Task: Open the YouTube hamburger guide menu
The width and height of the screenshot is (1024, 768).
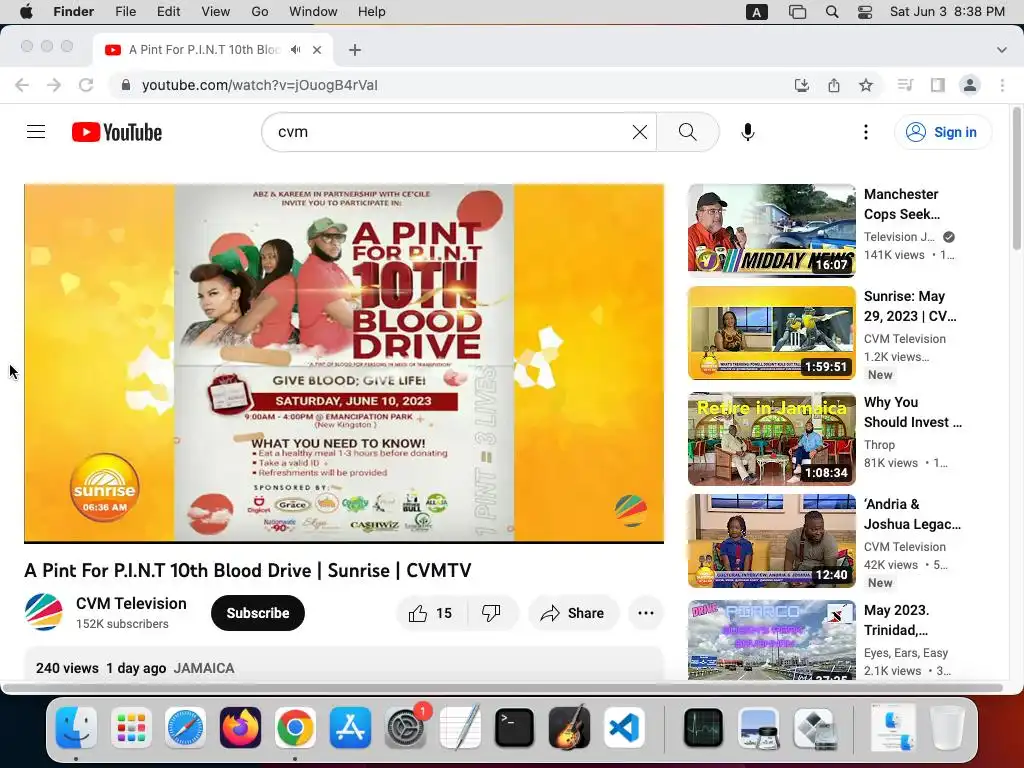Action: tap(36, 132)
